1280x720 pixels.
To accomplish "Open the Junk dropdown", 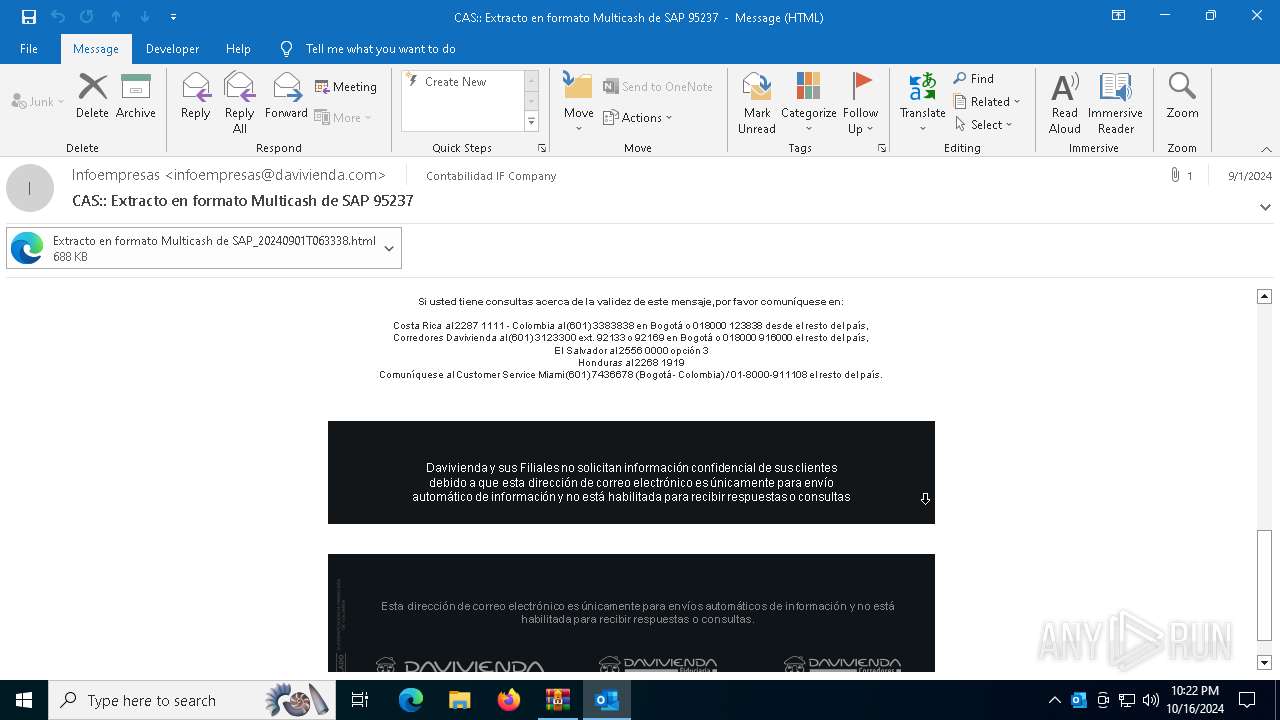I will click(38, 101).
